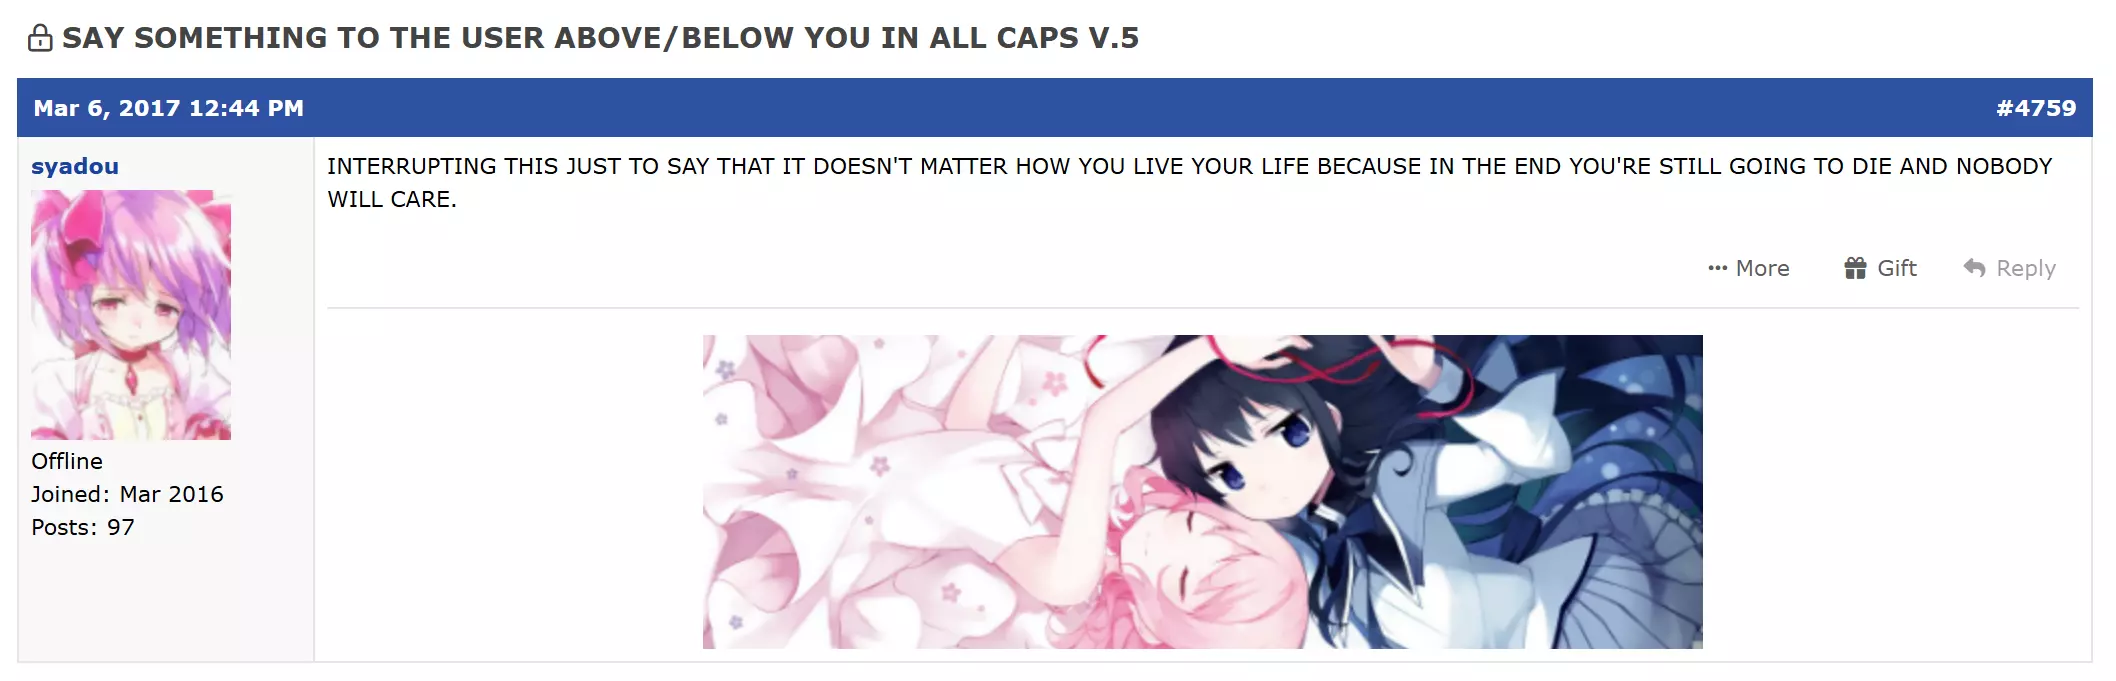Open syadou's user profile link
The height and width of the screenshot is (681, 2116).
75,166
